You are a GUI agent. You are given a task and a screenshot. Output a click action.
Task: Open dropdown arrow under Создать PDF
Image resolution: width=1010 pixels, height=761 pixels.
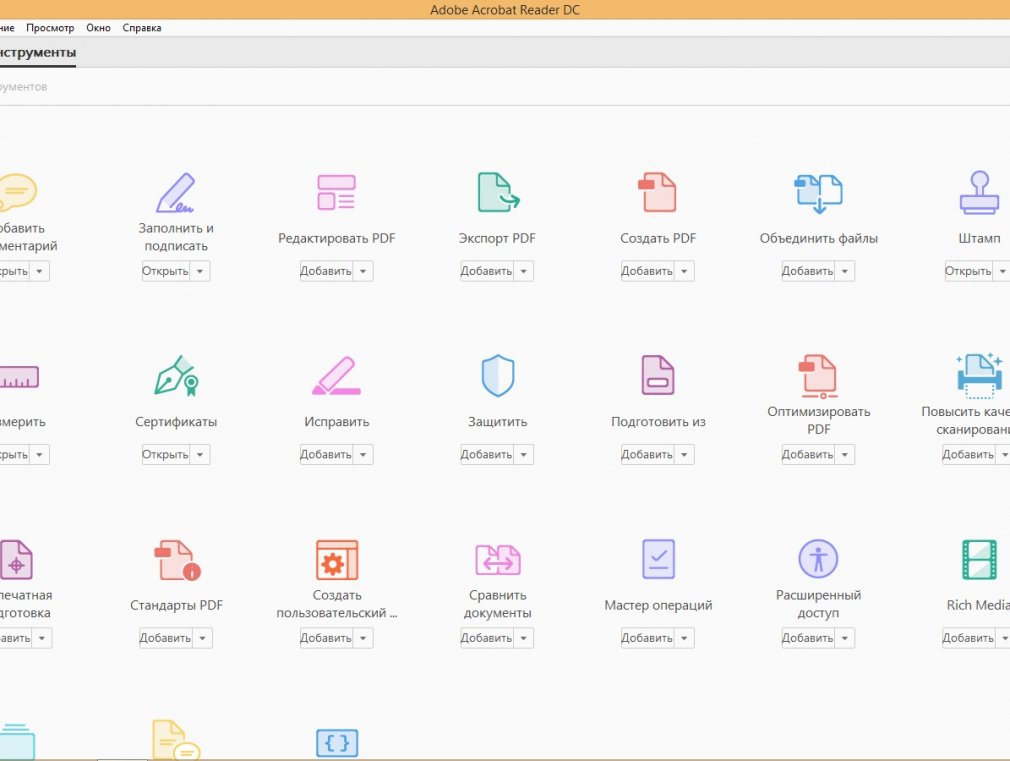[684, 271]
